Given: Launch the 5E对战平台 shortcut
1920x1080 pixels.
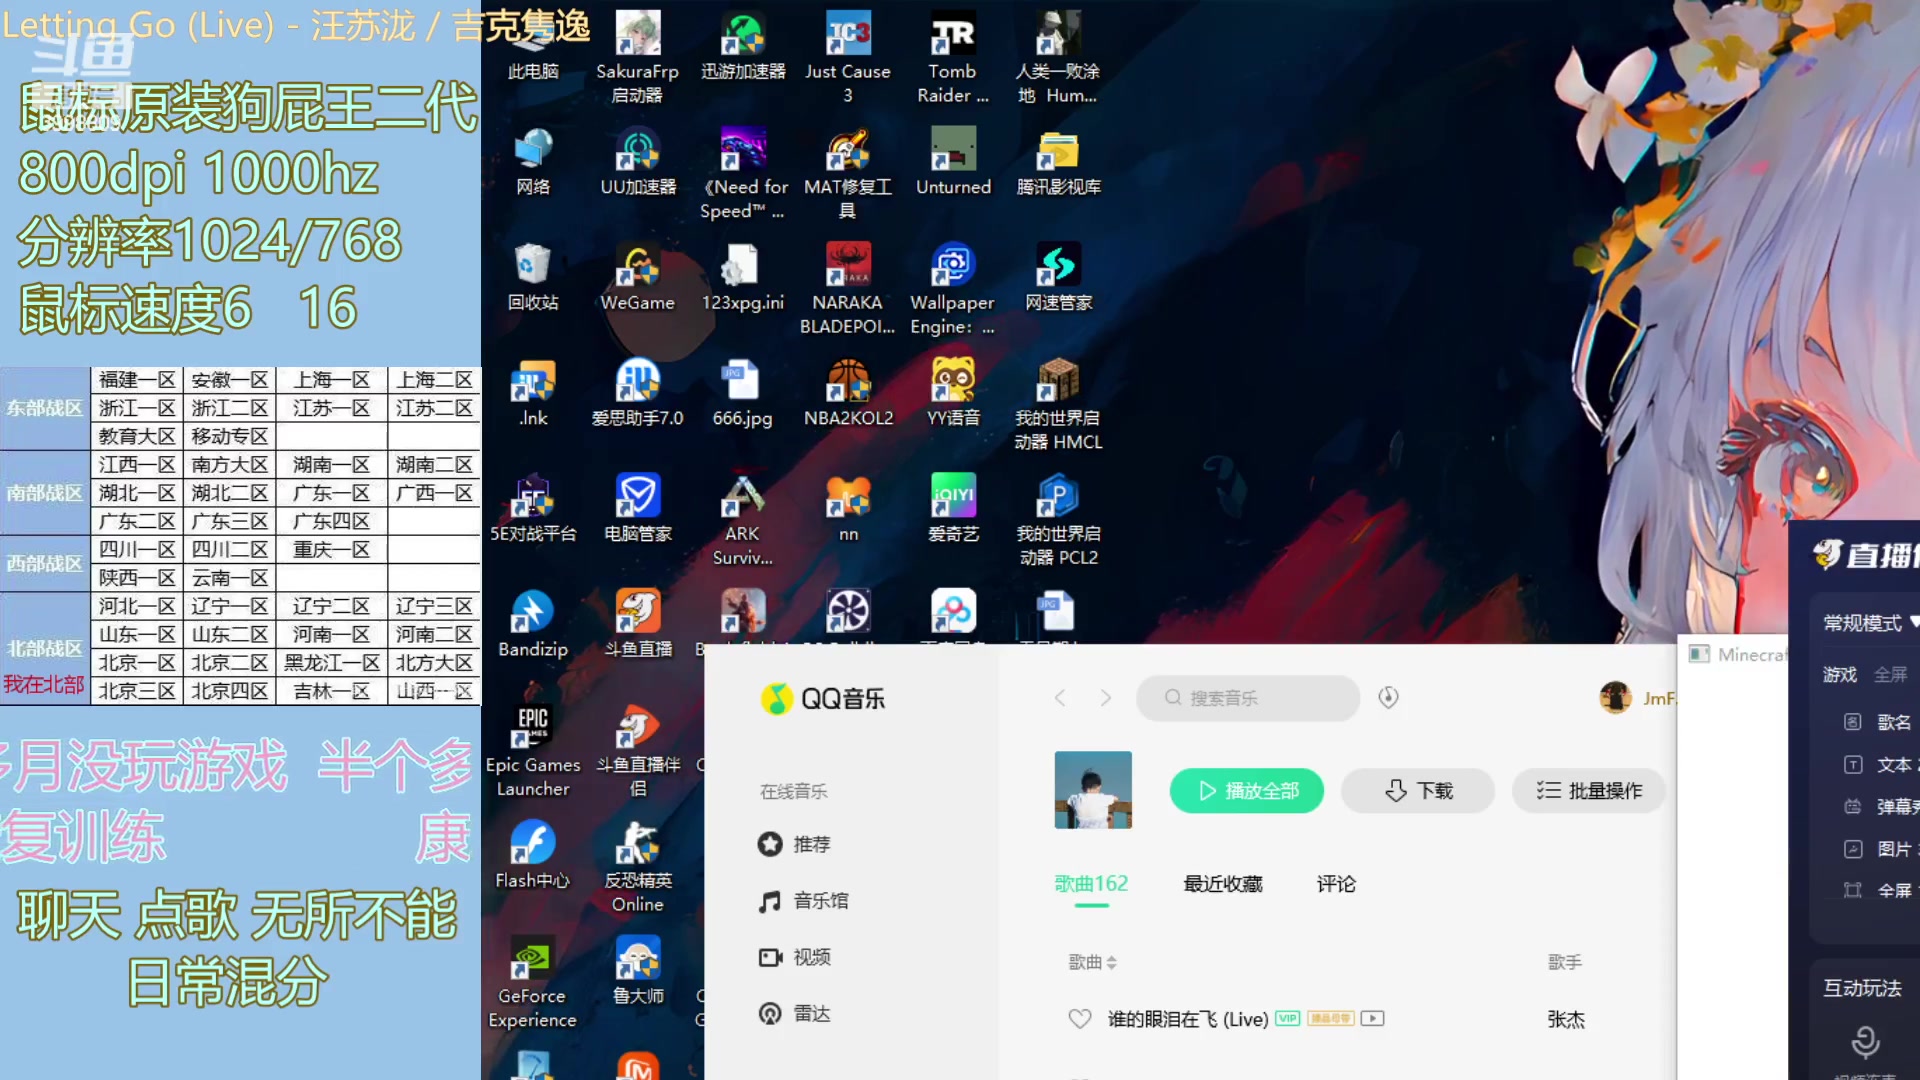Looking at the screenshot, I should point(533,508).
